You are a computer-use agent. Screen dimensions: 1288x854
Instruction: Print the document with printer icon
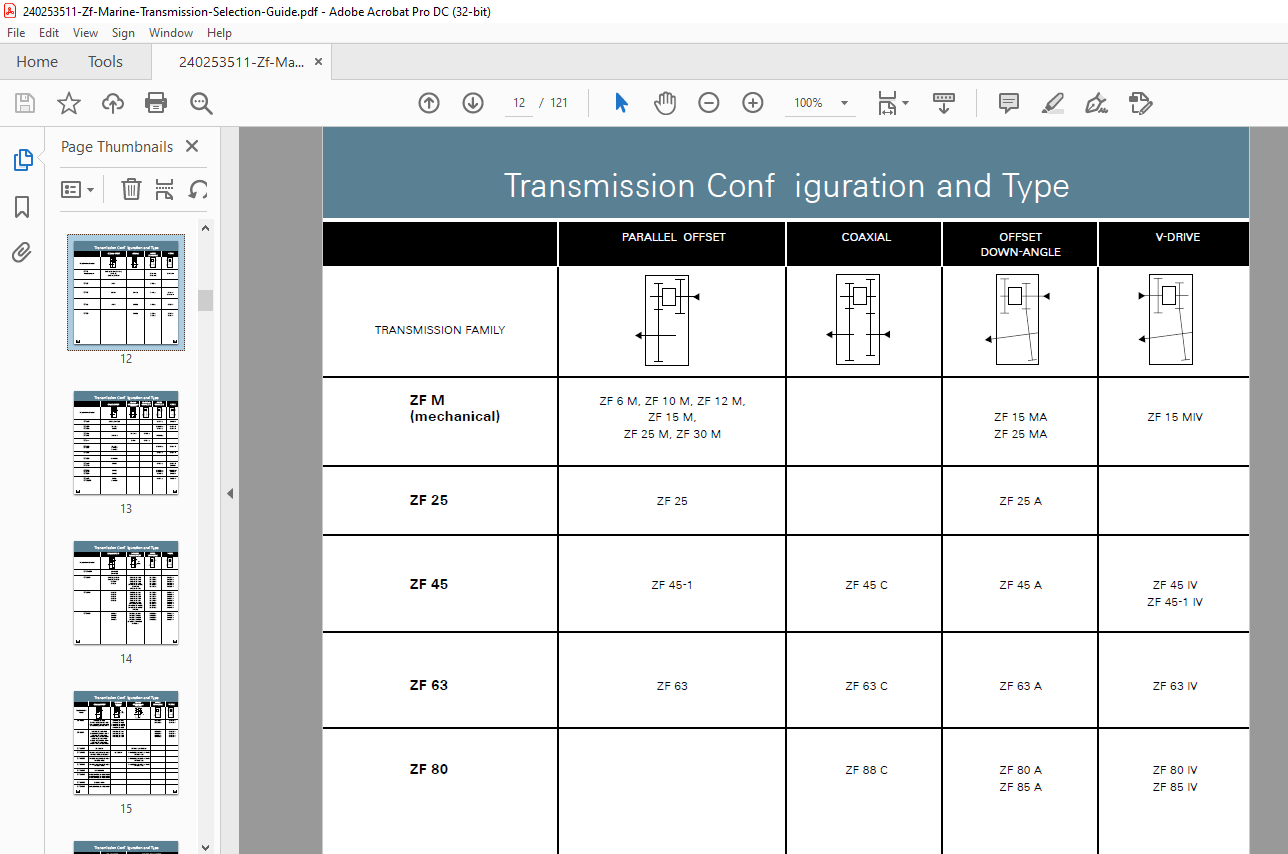[x=156, y=103]
